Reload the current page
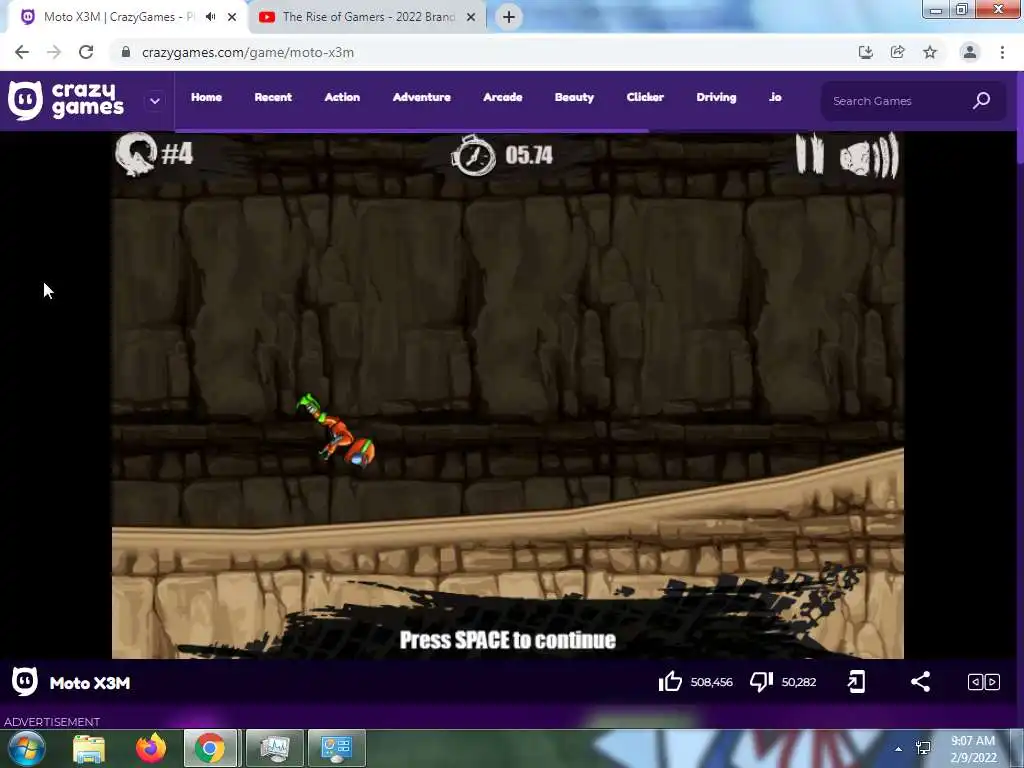Screen dimensions: 1024x768 (86, 52)
